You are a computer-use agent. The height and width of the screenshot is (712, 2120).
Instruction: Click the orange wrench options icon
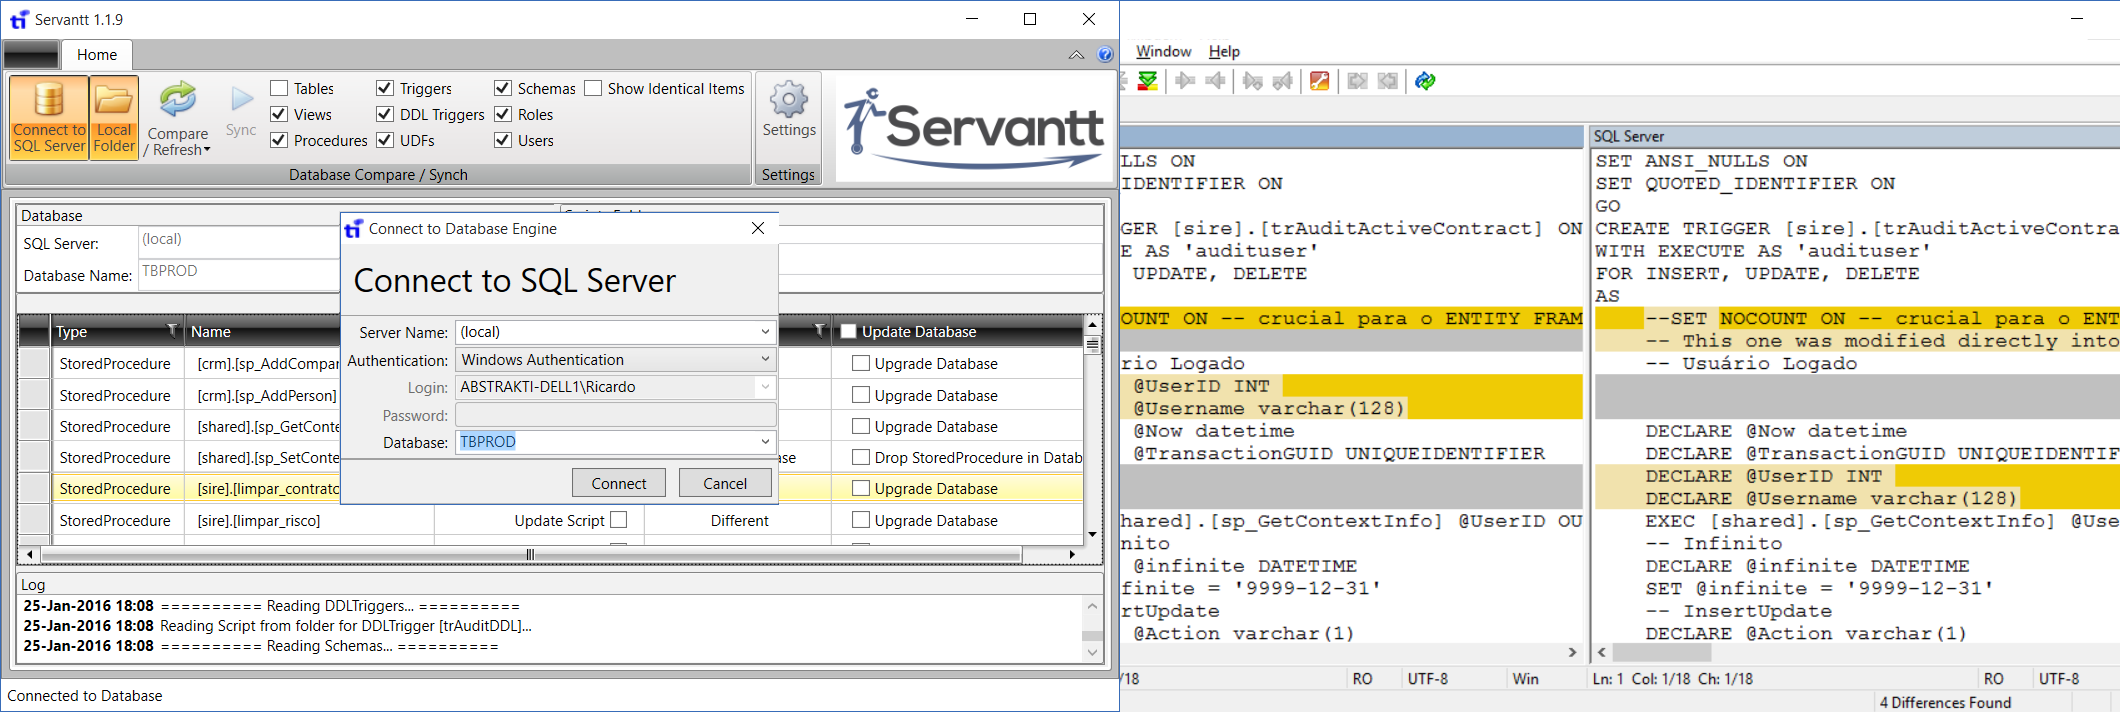click(1319, 81)
